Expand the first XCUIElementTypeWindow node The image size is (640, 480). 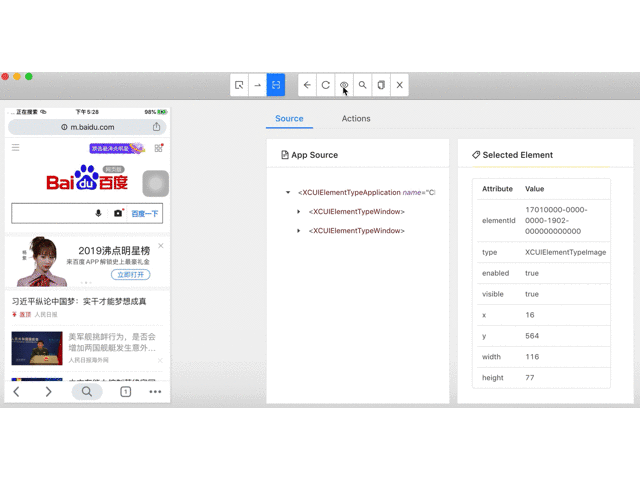pos(298,211)
